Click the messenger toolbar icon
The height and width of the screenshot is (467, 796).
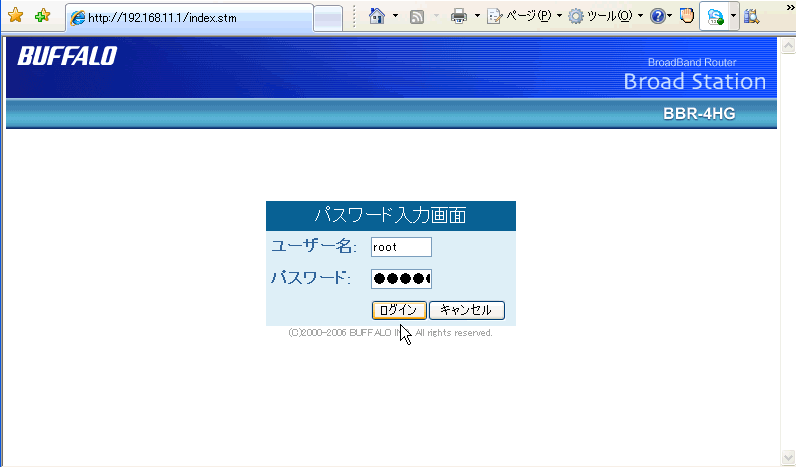tap(715, 17)
